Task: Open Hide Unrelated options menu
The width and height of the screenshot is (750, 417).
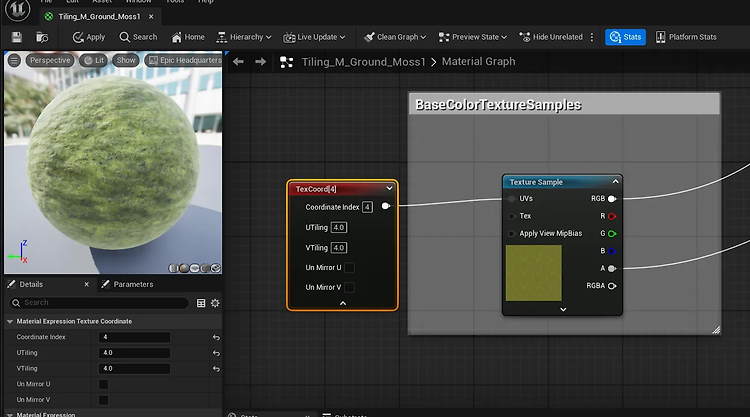Action: tap(592, 37)
